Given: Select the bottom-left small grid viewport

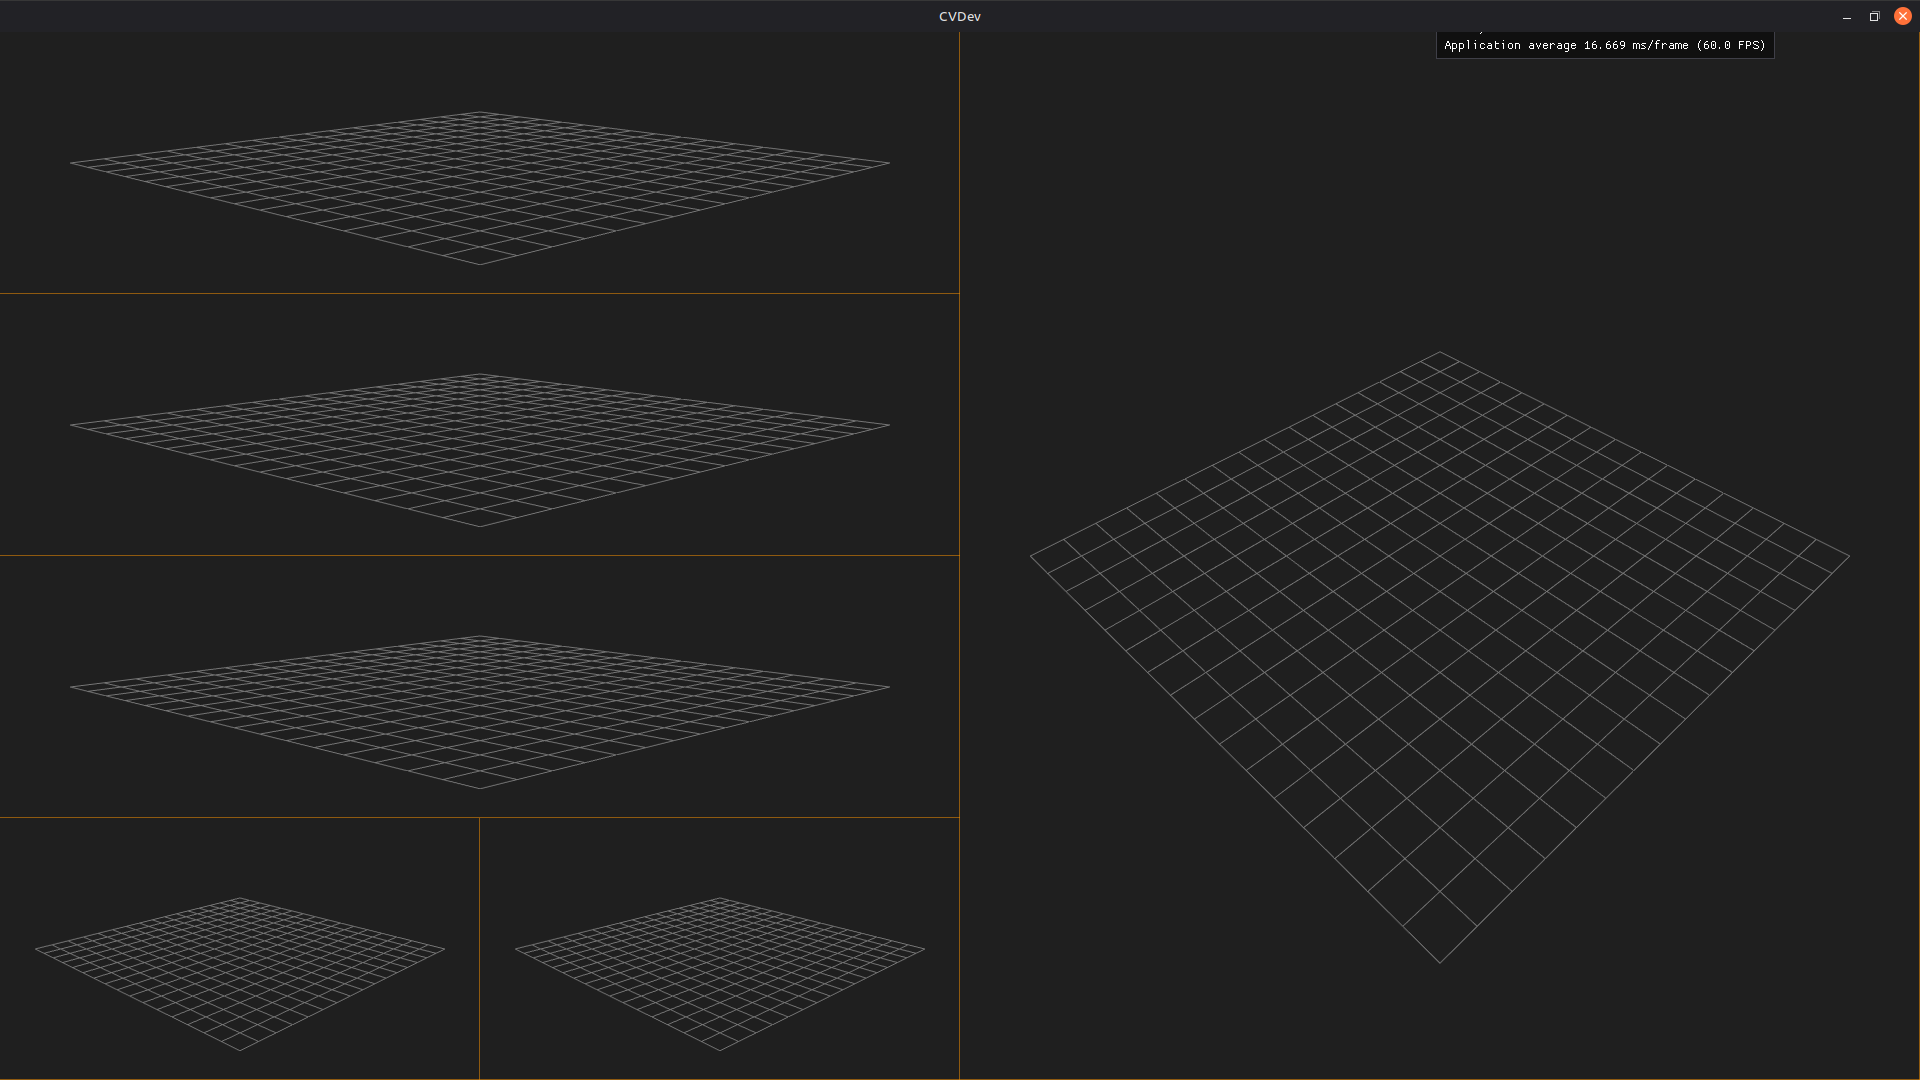Looking at the screenshot, I should coord(239,950).
